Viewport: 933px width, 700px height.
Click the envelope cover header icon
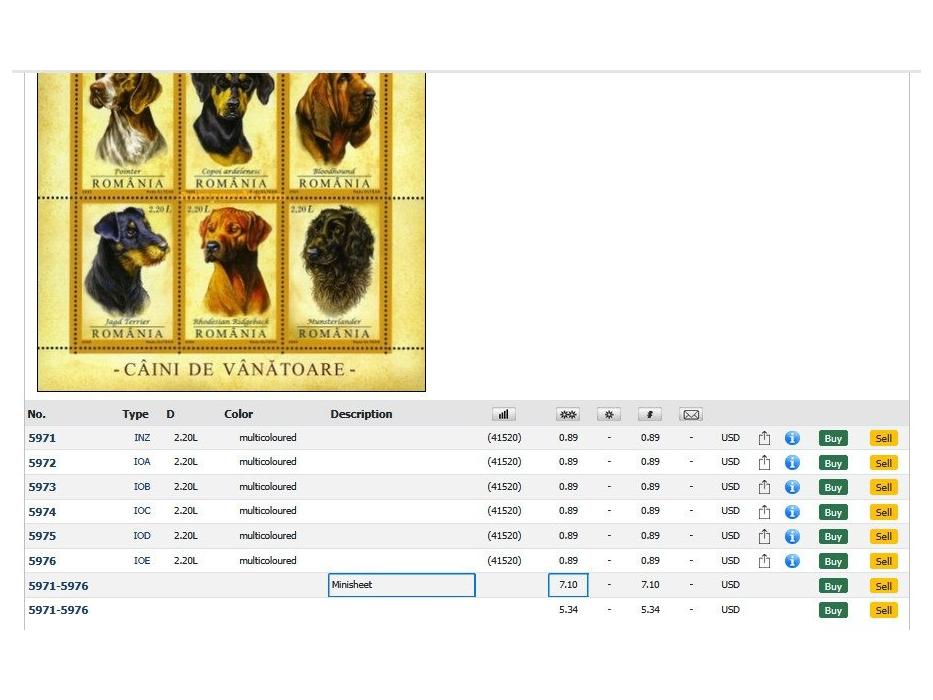tap(691, 414)
